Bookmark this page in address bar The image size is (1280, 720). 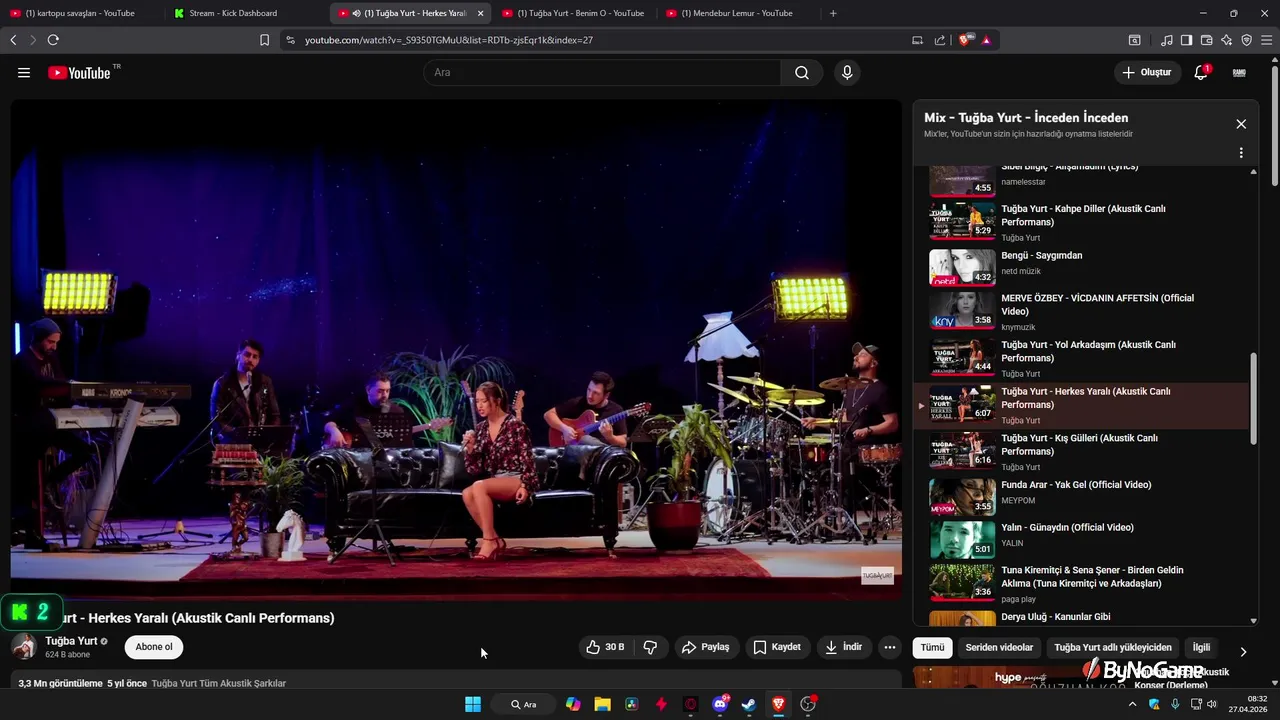[x=264, y=40]
